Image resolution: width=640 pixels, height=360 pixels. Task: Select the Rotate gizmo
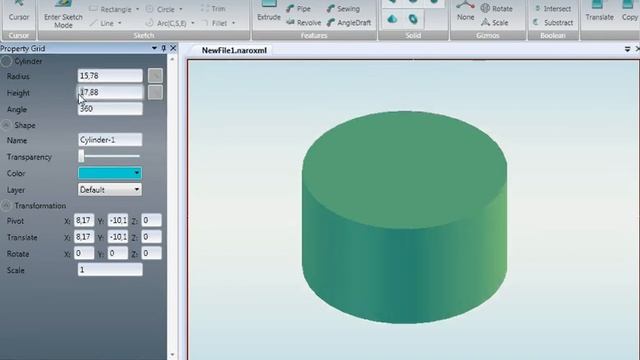point(496,9)
